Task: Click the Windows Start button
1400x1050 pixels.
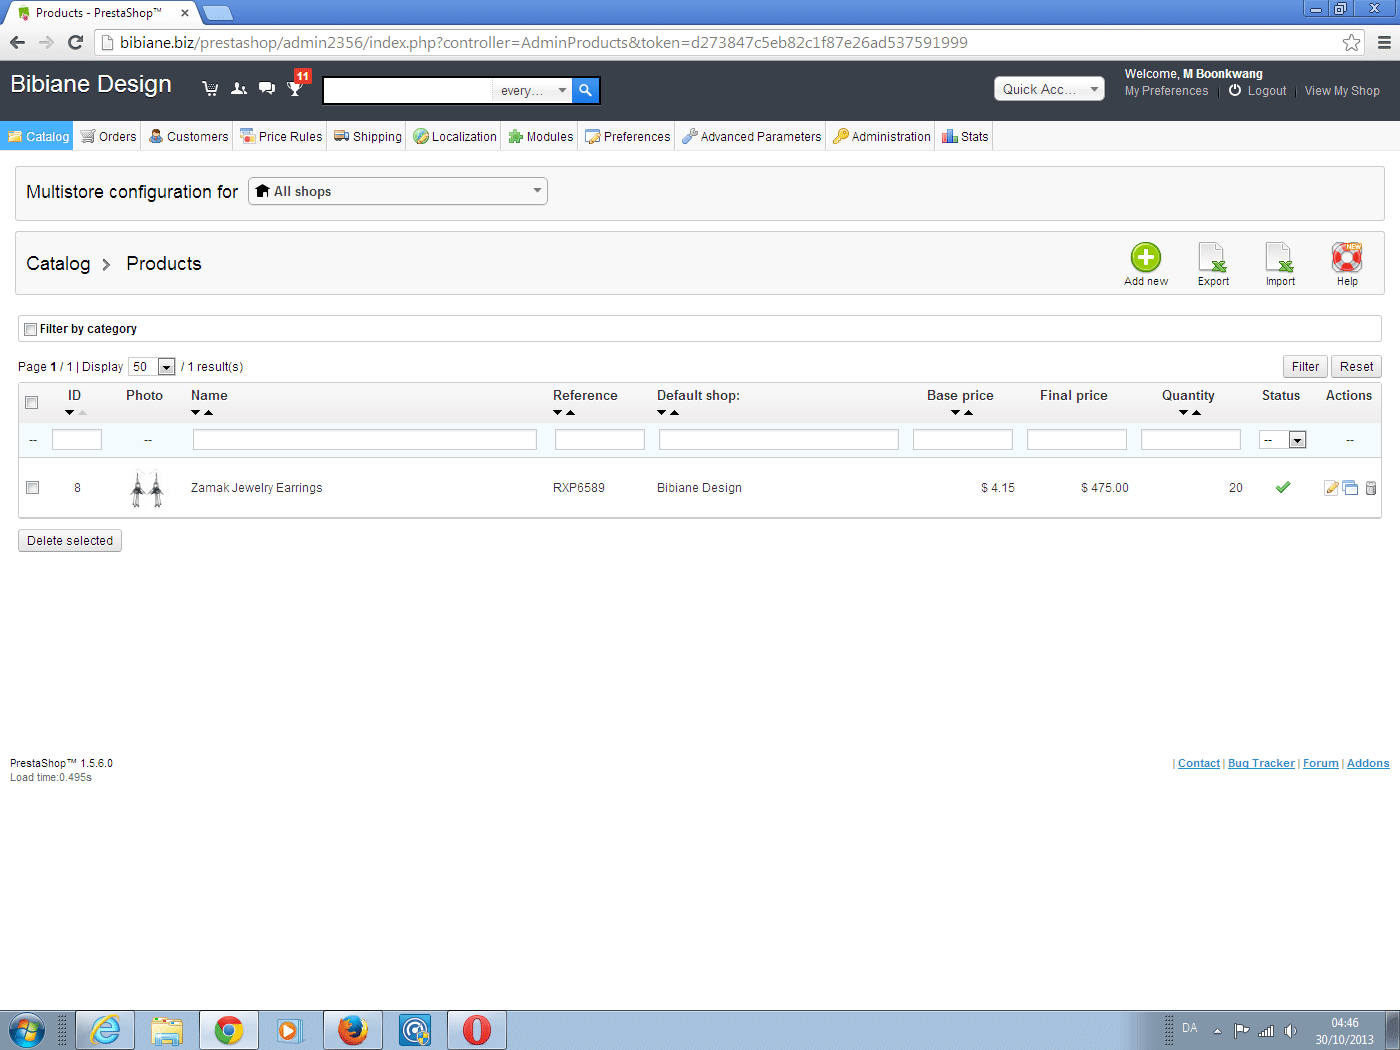Action: (x=27, y=1030)
